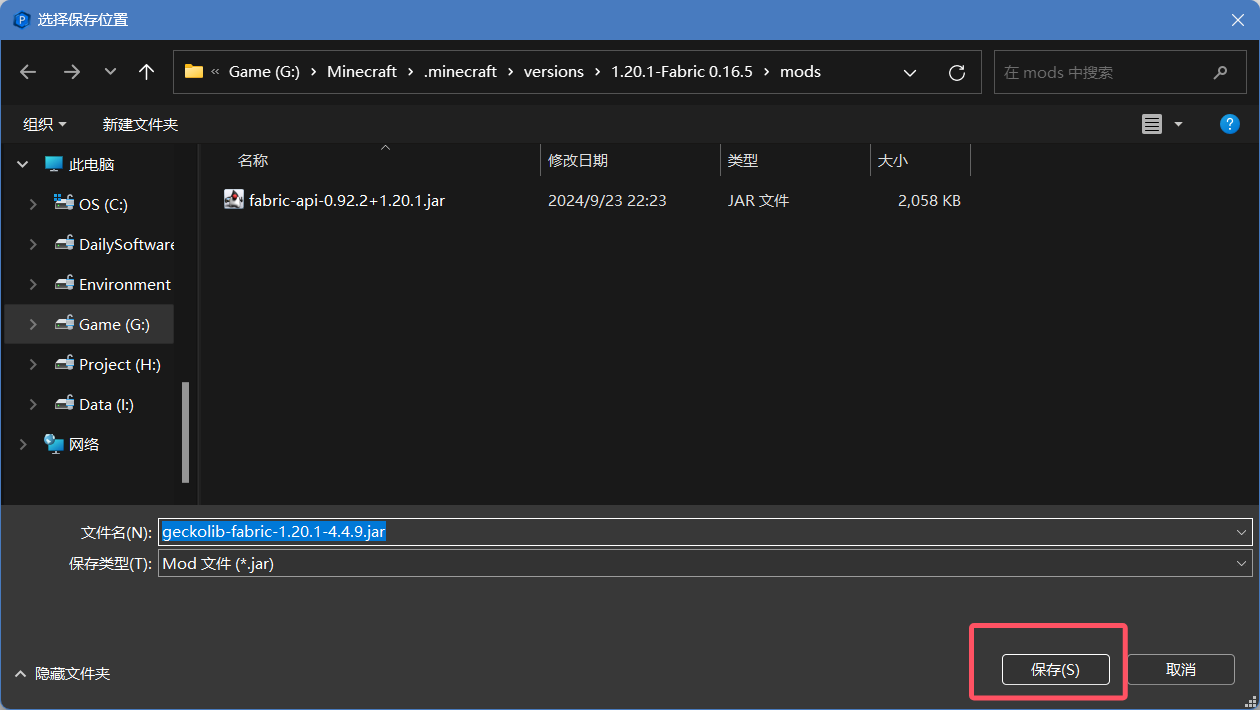This screenshot has height=710, width=1260.
Task: Click the date 2024/9/23 22:23 cell
Action: point(607,200)
